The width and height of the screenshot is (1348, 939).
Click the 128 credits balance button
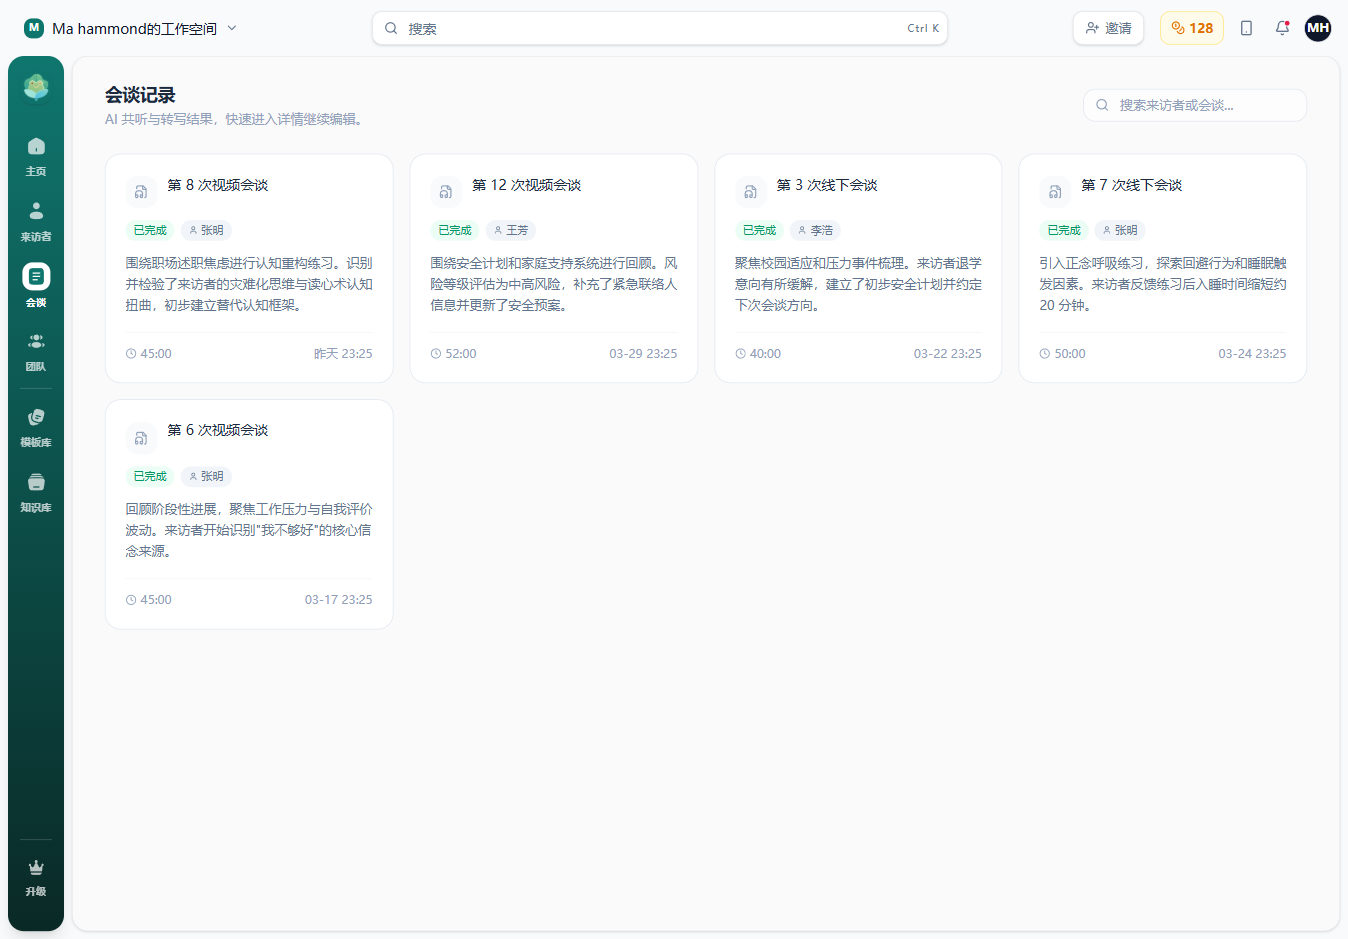click(x=1191, y=28)
